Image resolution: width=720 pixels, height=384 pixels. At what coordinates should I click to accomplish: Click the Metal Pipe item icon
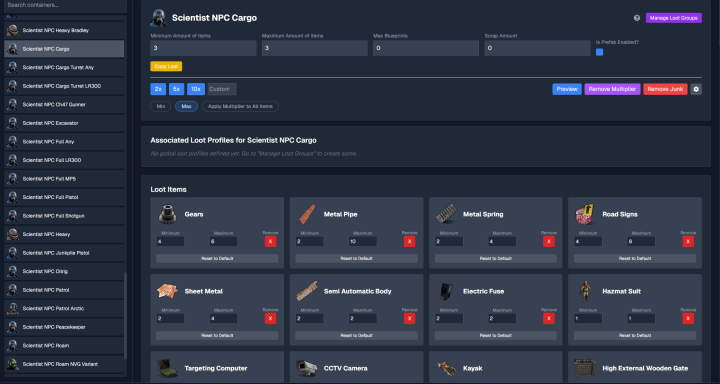pos(306,214)
